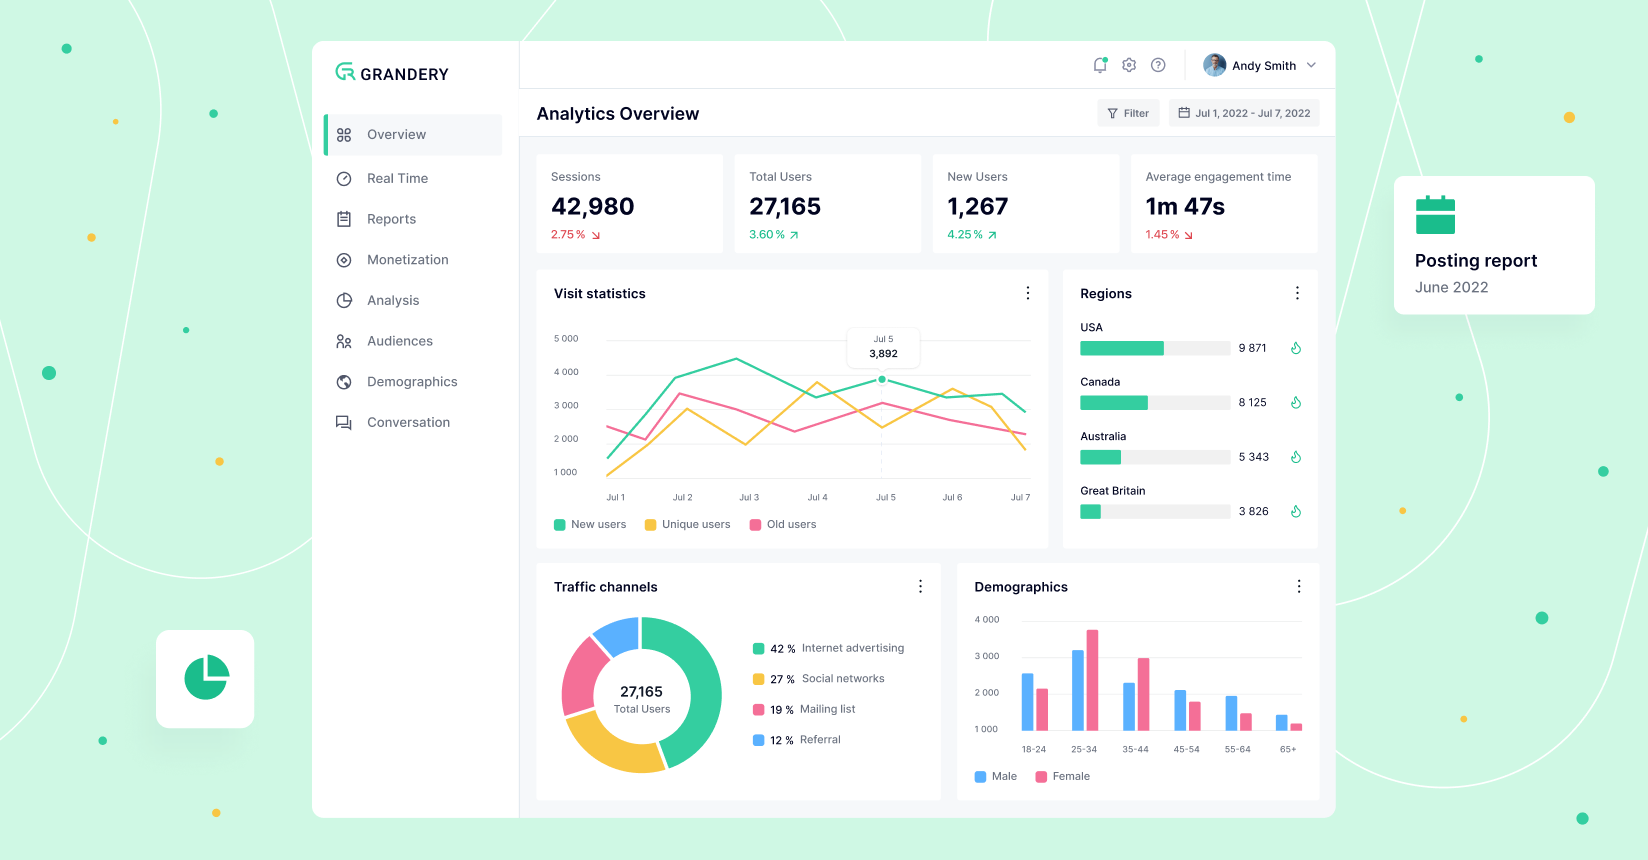Click the fire icon next to Canada

point(1295,403)
